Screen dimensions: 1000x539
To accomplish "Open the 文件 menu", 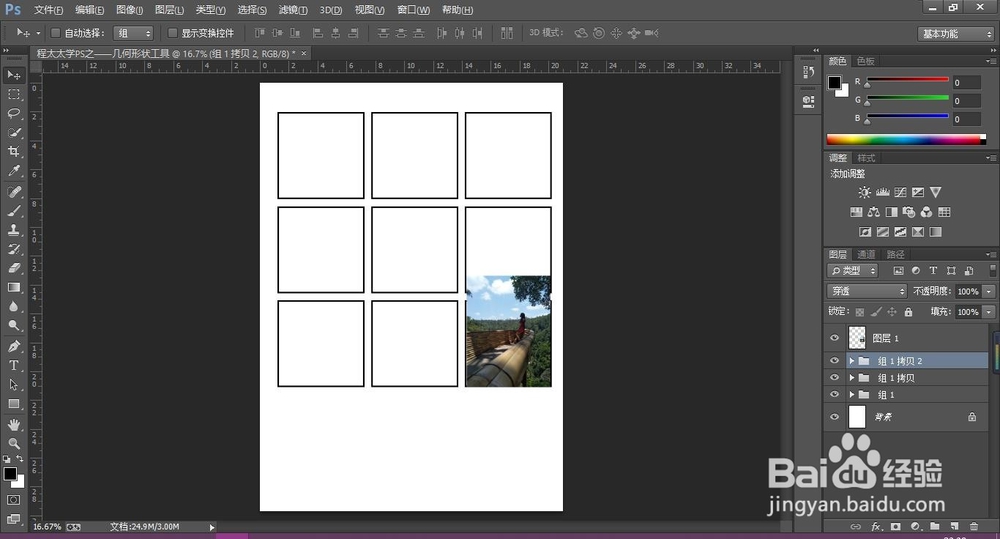I will point(48,10).
